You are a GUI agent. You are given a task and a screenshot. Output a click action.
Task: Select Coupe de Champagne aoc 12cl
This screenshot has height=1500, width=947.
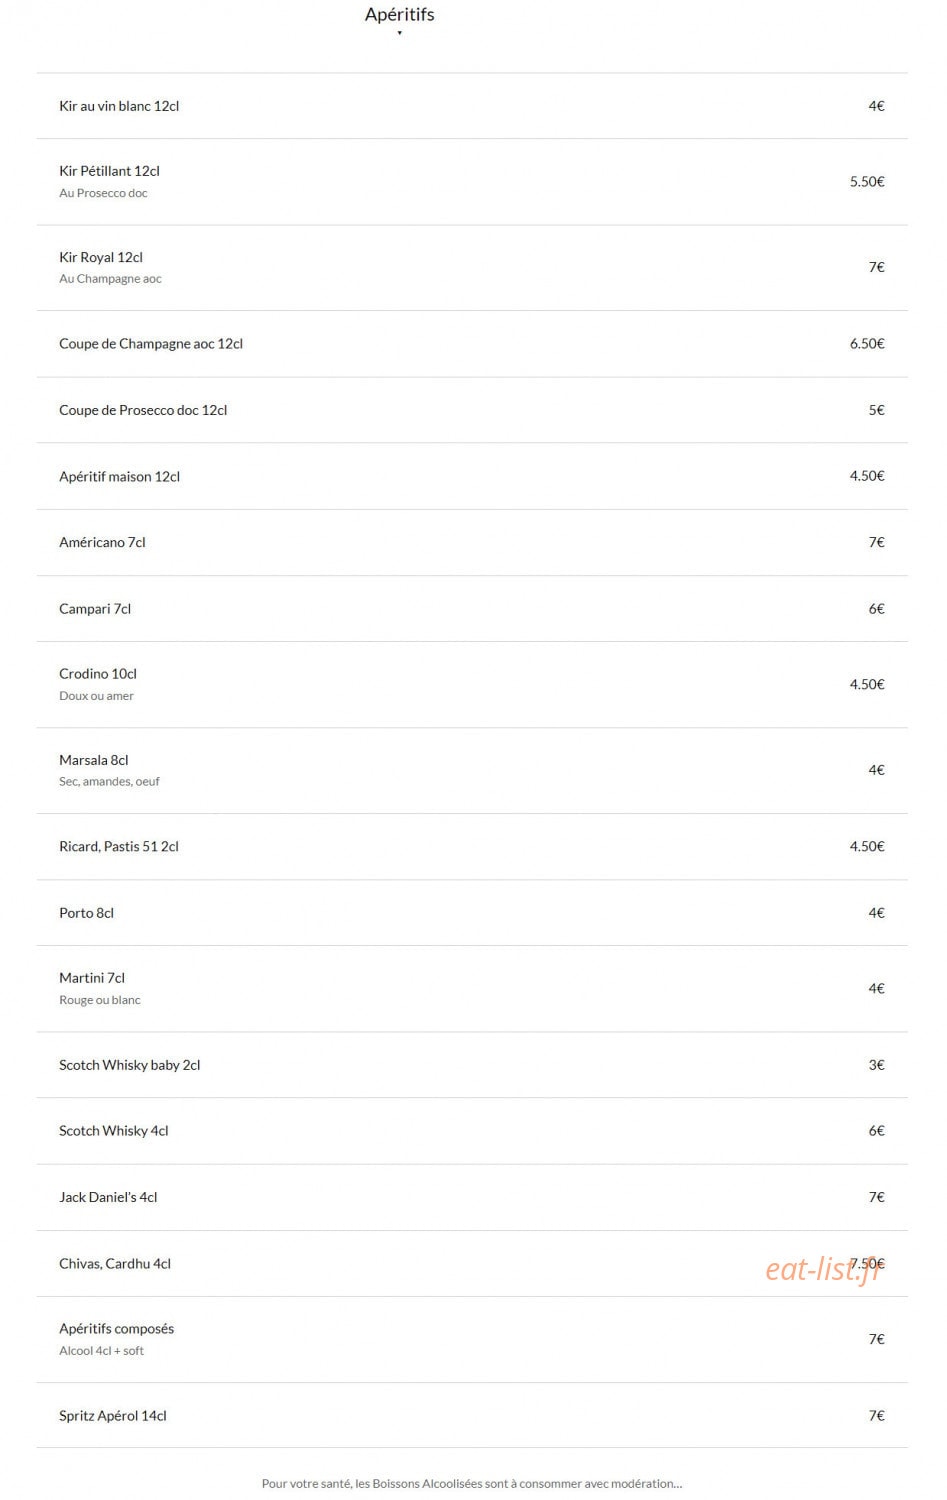472,344
